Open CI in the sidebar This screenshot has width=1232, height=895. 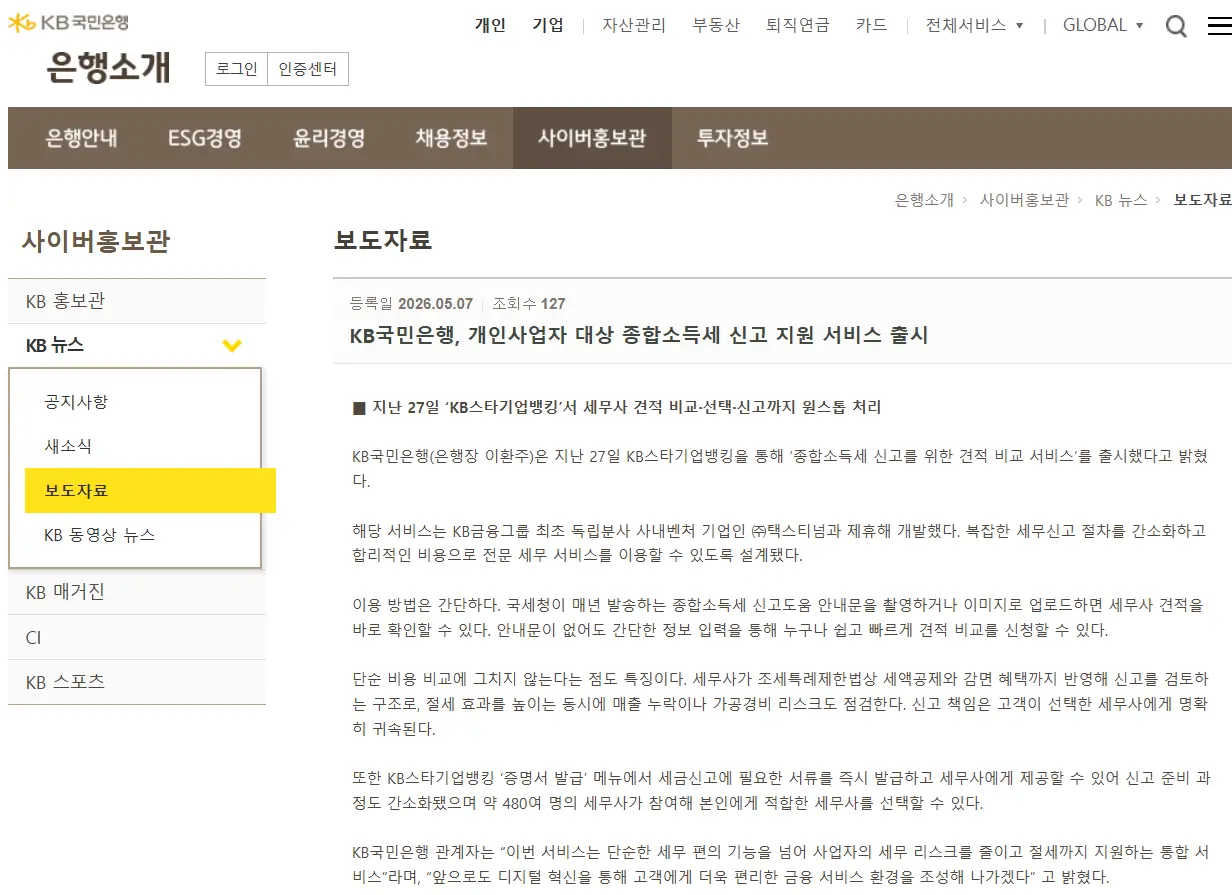pyautogui.click(x=137, y=637)
